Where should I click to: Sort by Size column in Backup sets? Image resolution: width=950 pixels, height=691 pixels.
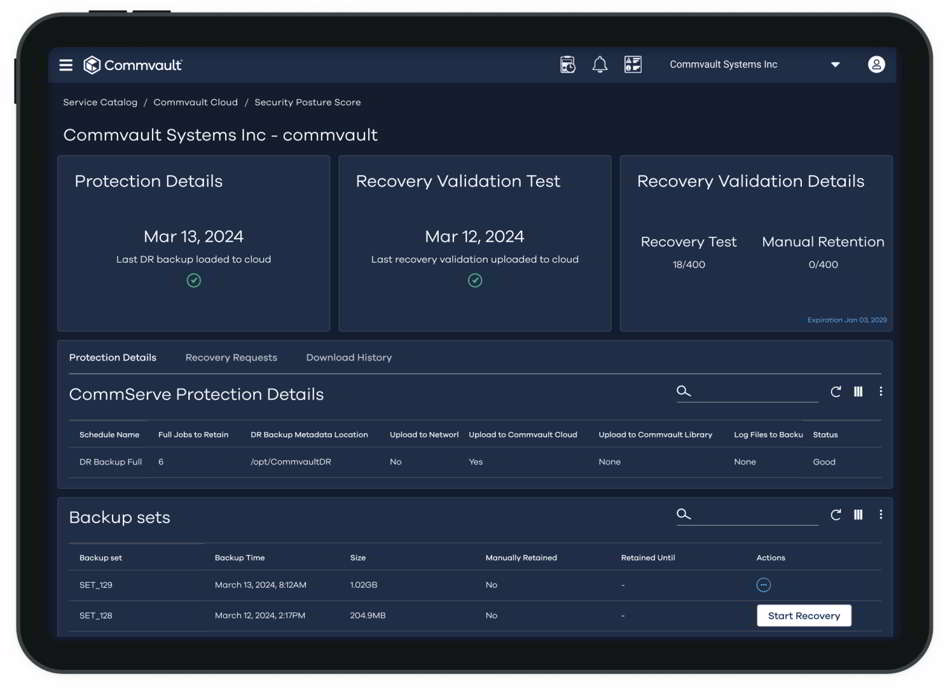[357, 558]
